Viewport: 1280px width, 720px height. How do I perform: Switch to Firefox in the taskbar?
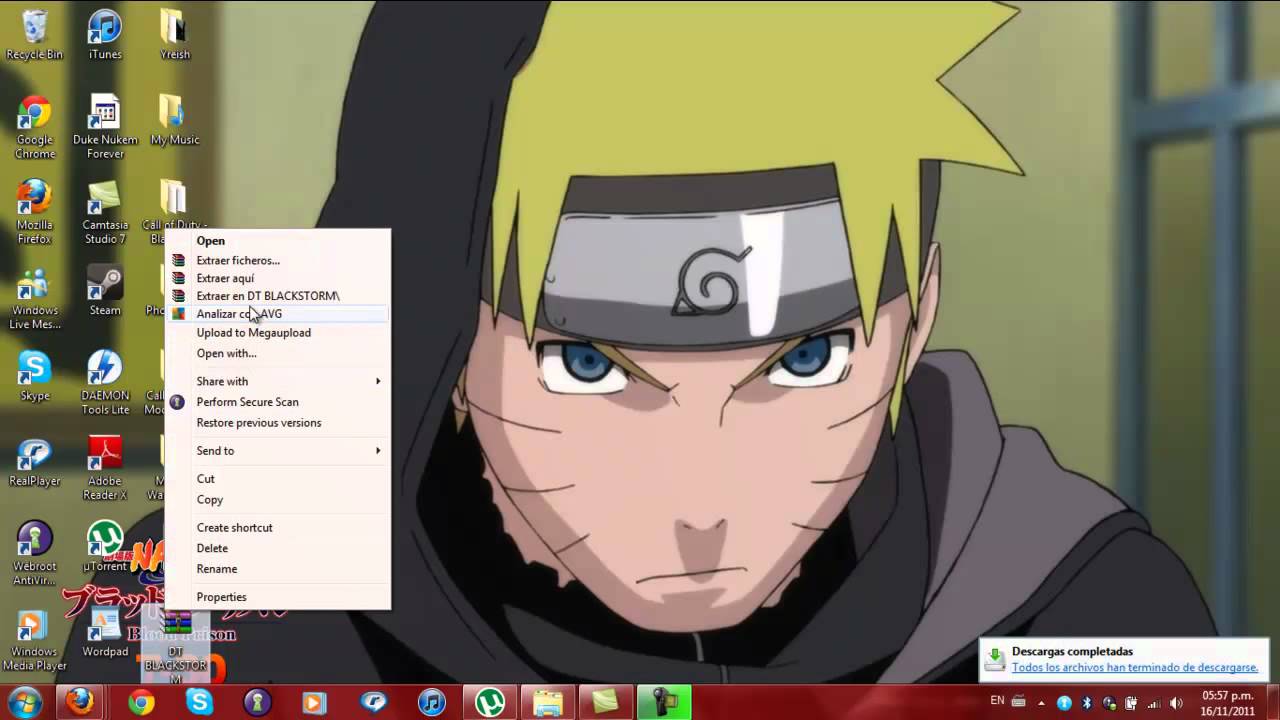coord(81,702)
